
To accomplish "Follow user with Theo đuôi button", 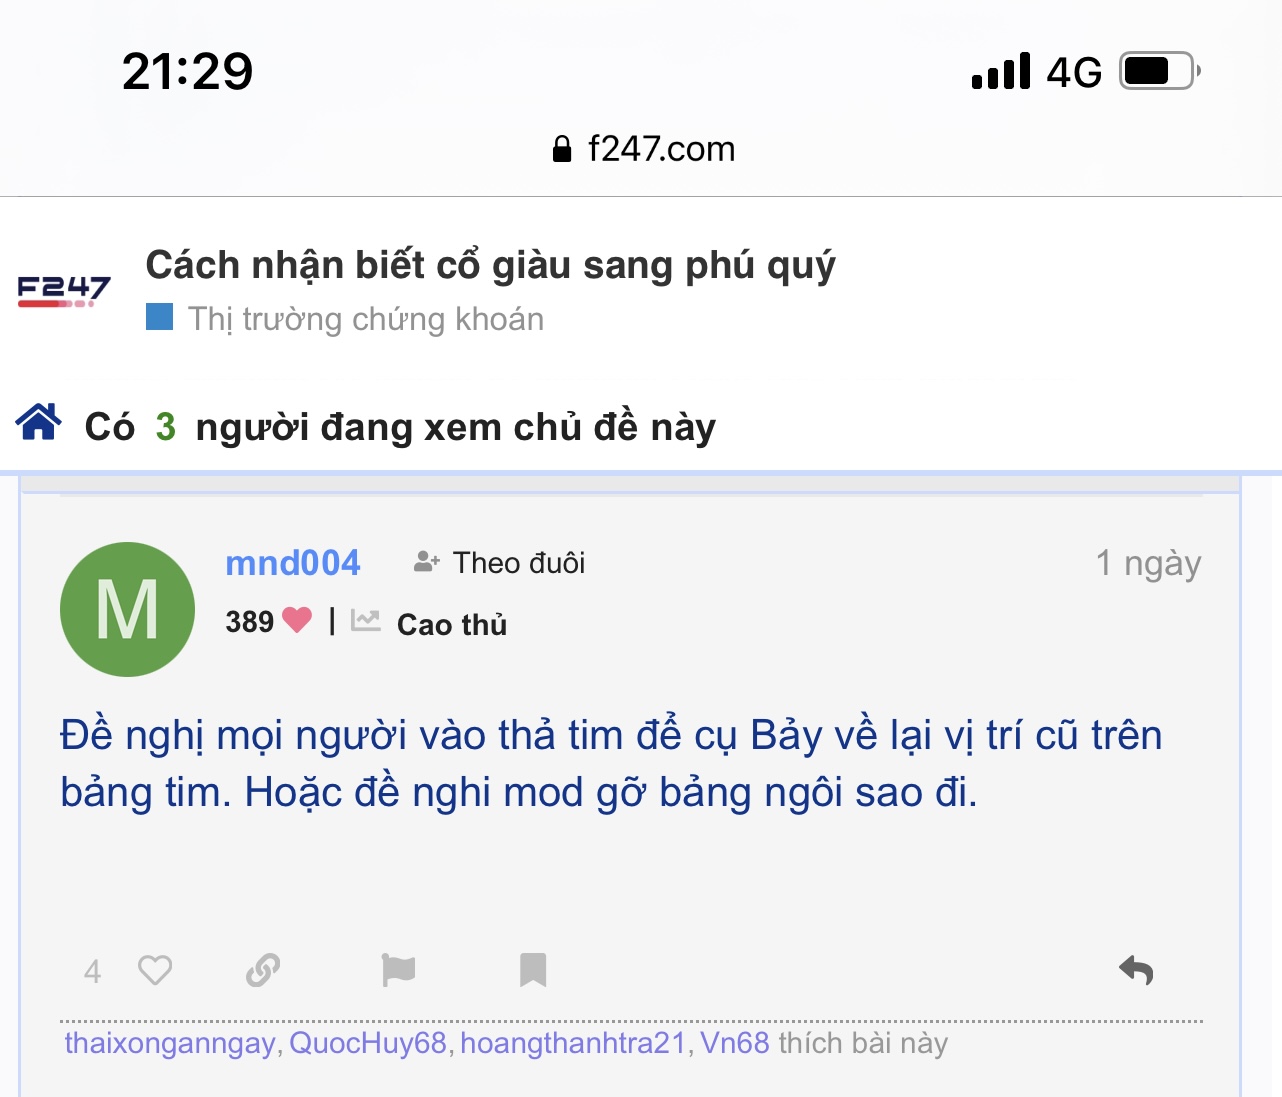I will click(x=500, y=563).
